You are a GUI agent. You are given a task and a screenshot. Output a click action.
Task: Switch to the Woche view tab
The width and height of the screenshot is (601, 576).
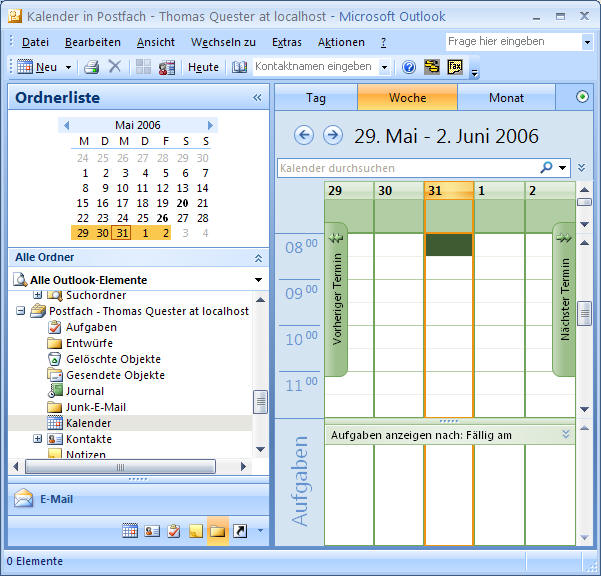[407, 98]
